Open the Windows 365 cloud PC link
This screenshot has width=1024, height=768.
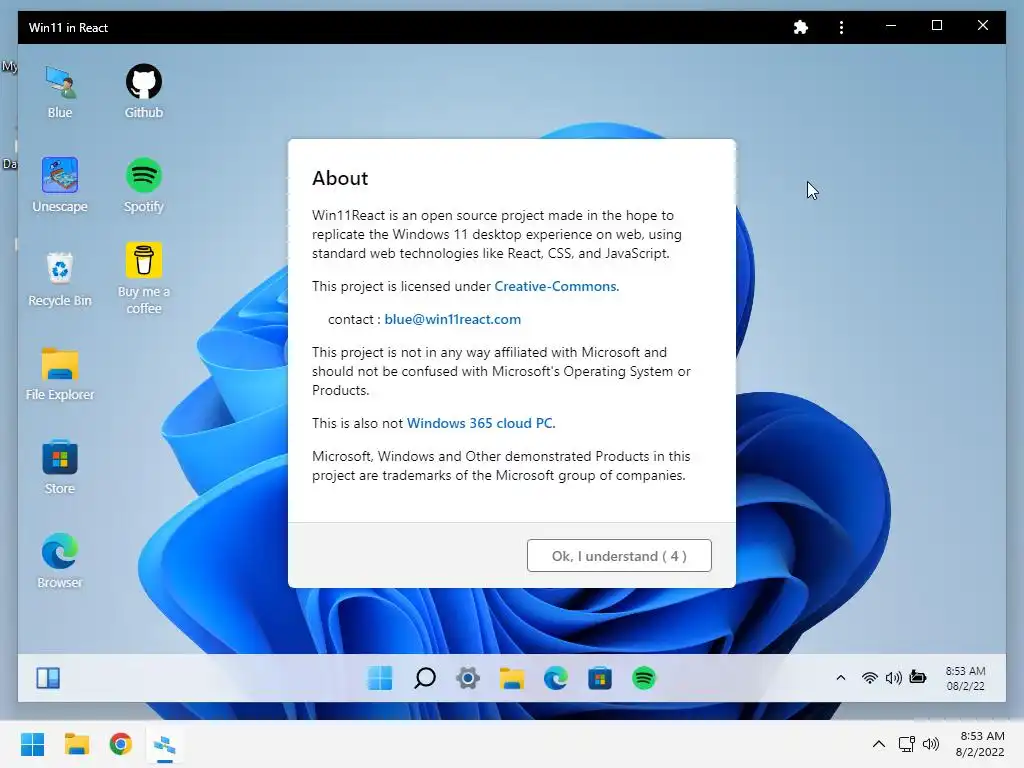[x=479, y=423]
